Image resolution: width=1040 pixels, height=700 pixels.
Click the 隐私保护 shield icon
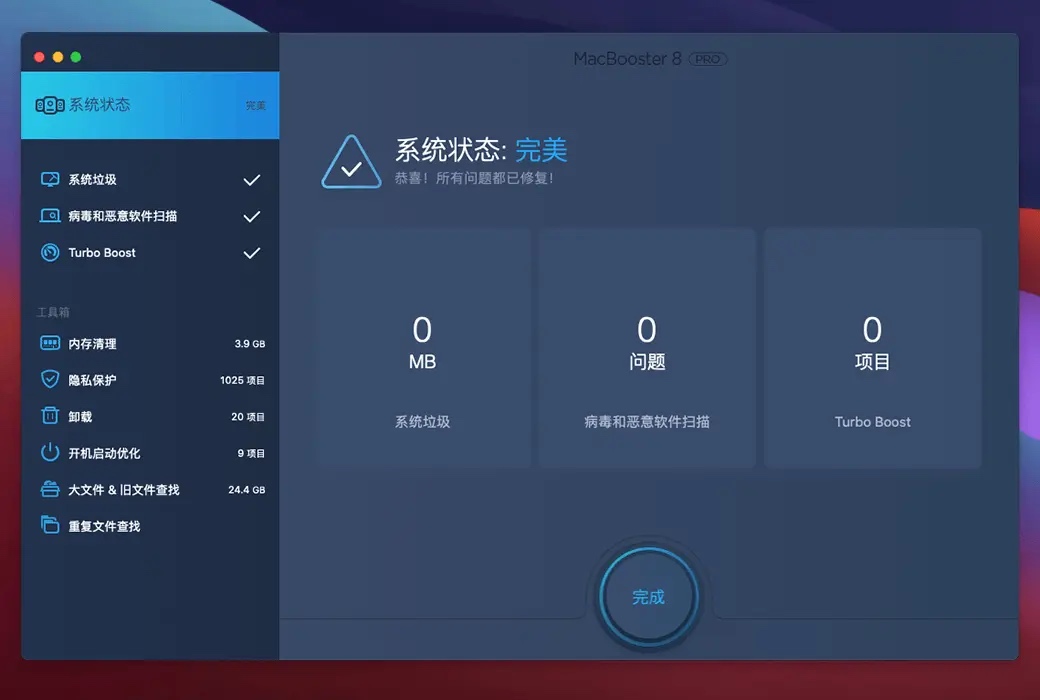[50, 379]
